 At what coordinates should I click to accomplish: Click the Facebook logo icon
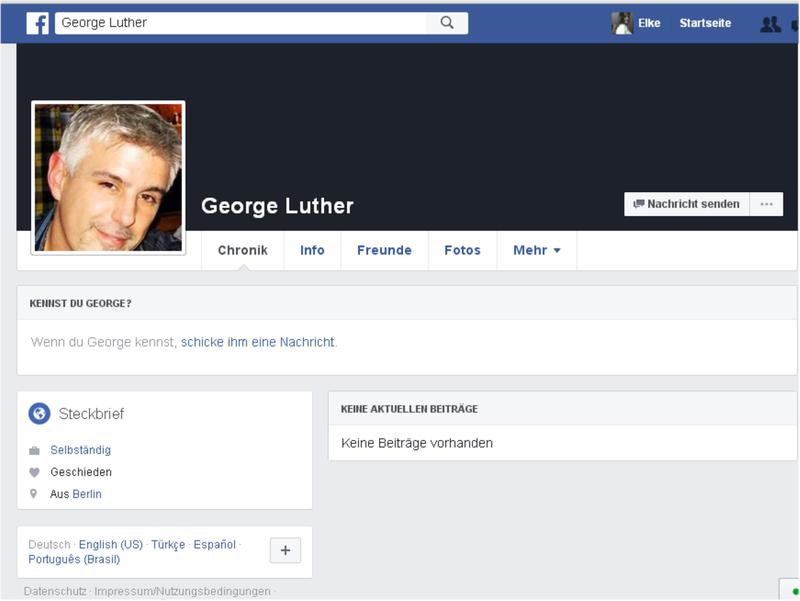37,23
